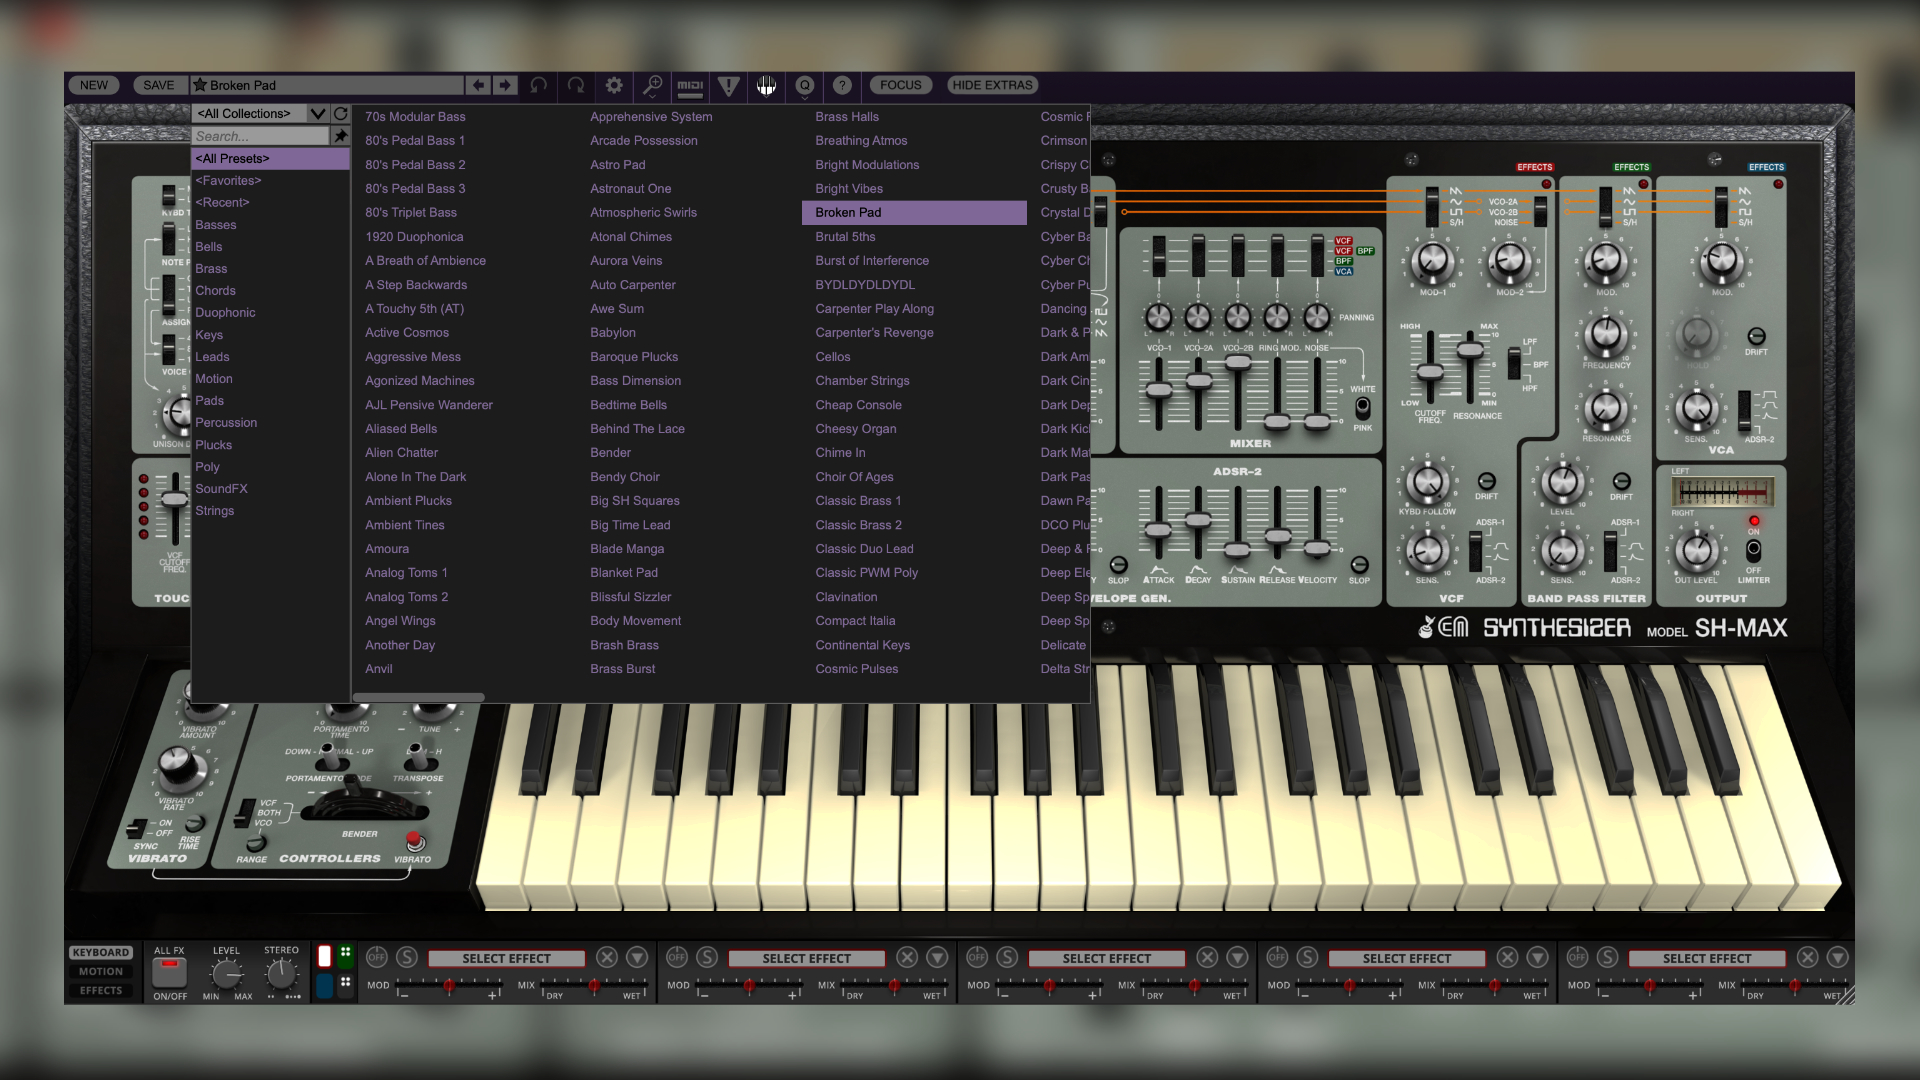Viewport: 1920px width, 1080px height.
Task: Click the first effect MIX dry/wet slider
Action: pyautogui.click(x=593, y=986)
